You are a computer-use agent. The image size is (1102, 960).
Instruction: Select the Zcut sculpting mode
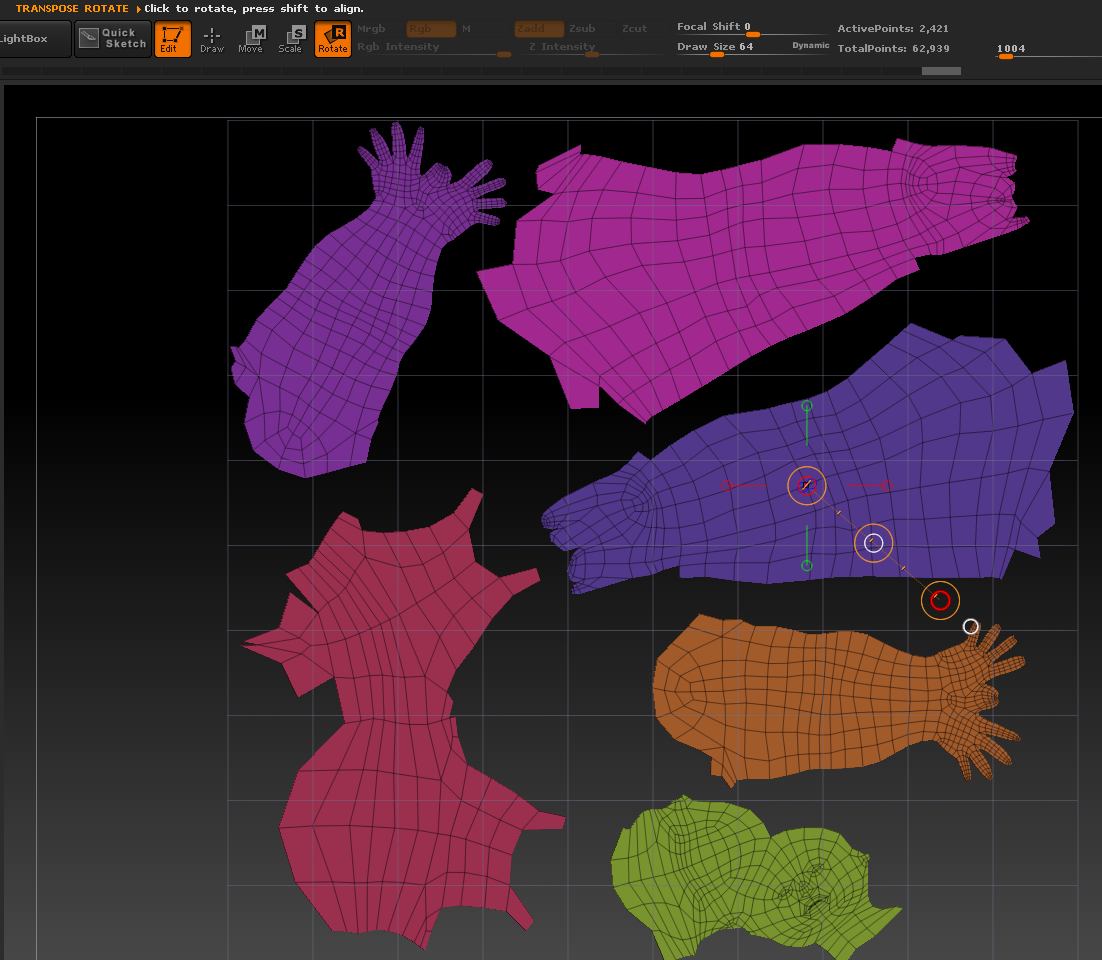click(633, 29)
